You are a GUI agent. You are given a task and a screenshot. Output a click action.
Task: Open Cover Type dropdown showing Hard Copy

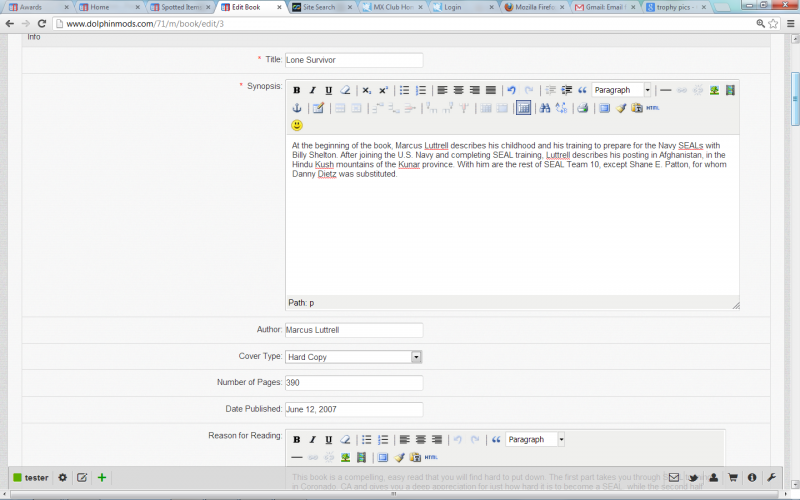[354, 357]
